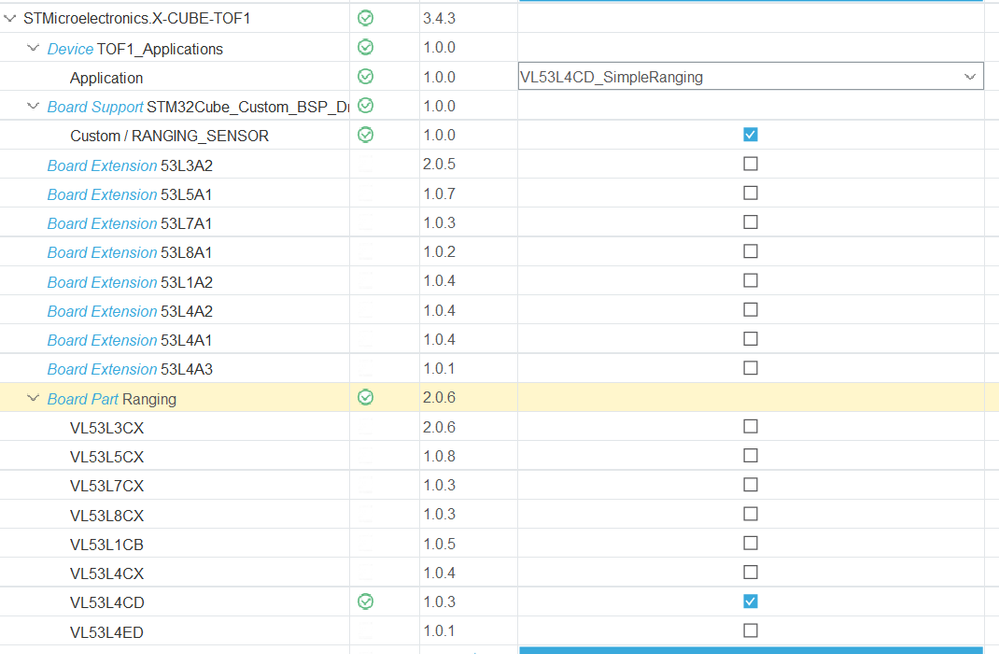Open Board Extension link for 53L7A1

click(102, 224)
